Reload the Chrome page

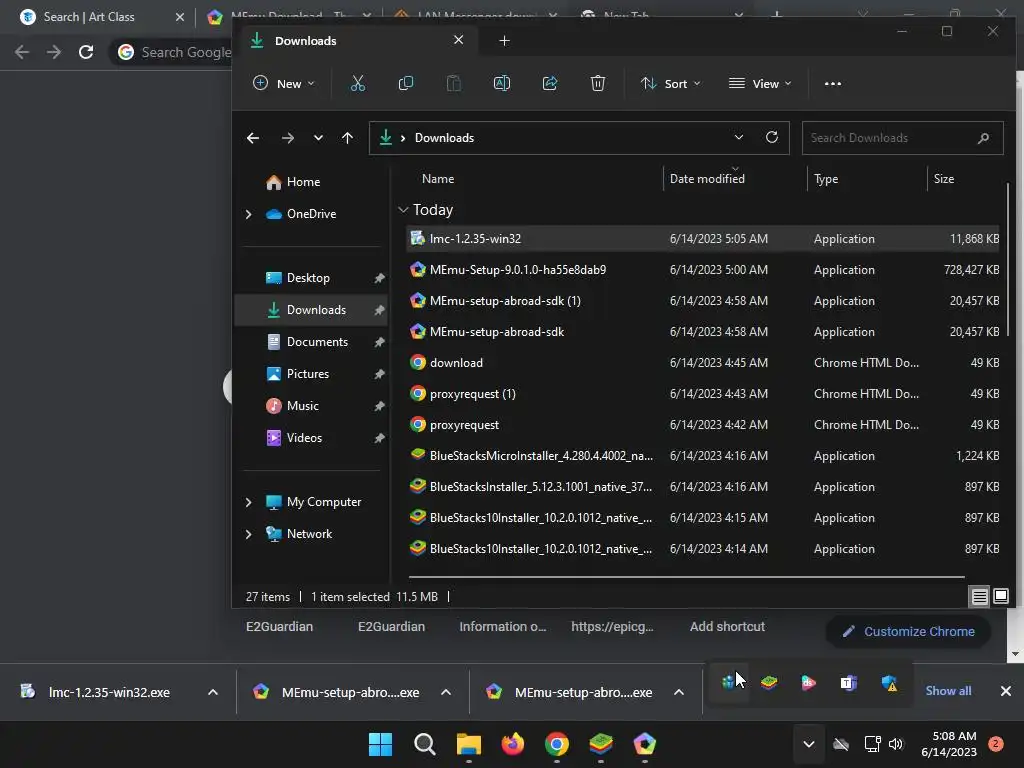click(86, 52)
